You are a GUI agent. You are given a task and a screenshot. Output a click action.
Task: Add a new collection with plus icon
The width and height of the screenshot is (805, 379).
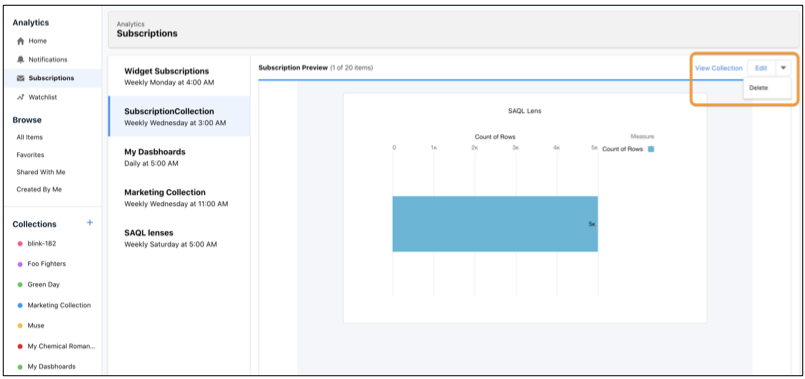click(x=90, y=222)
